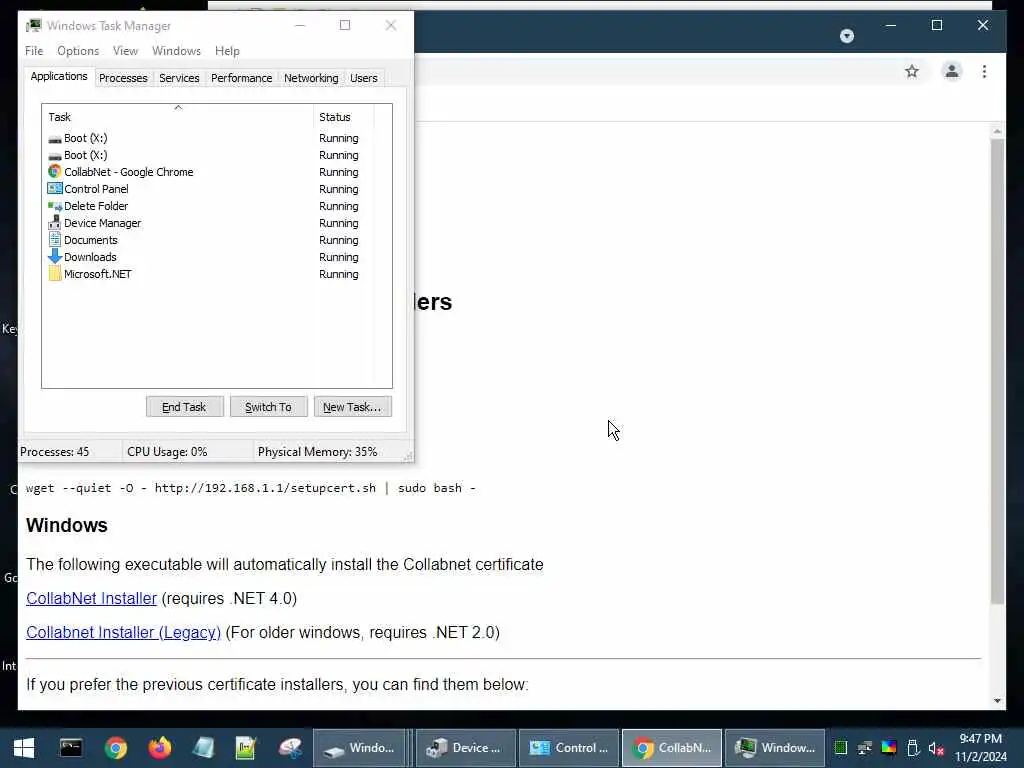Open the Options menu in Task Manager

[78, 51]
